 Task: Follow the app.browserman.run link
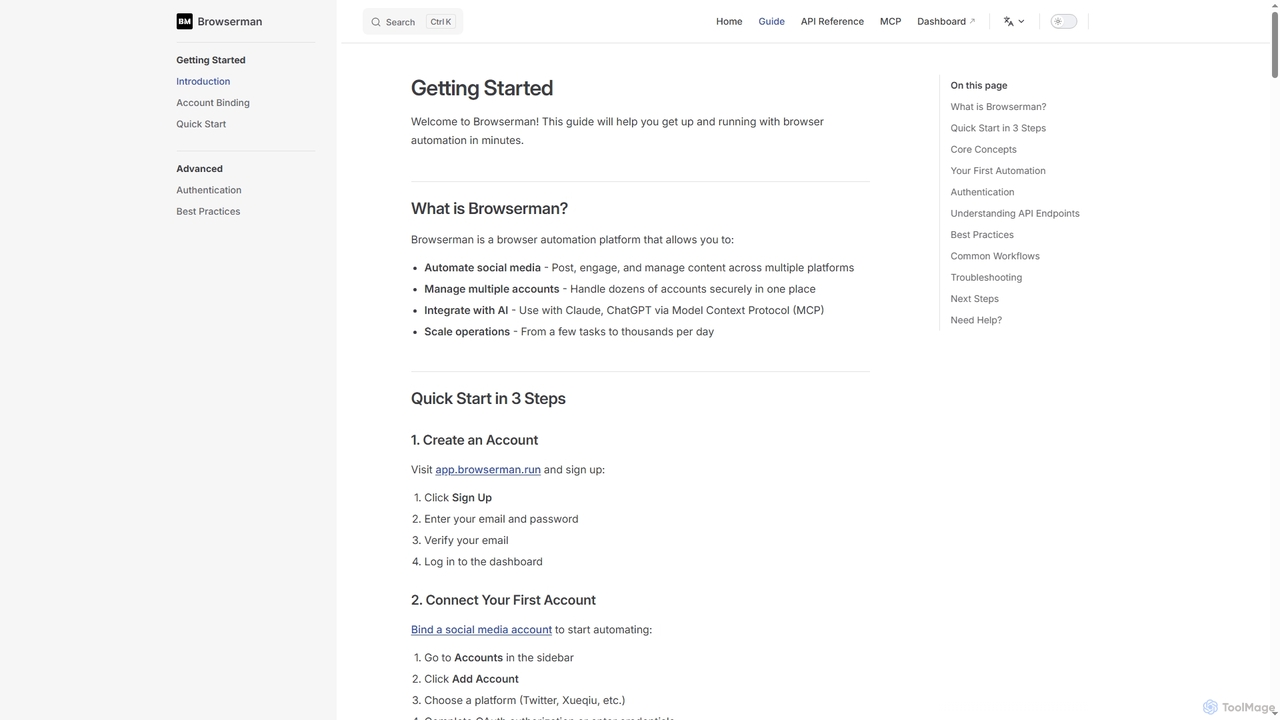point(488,469)
